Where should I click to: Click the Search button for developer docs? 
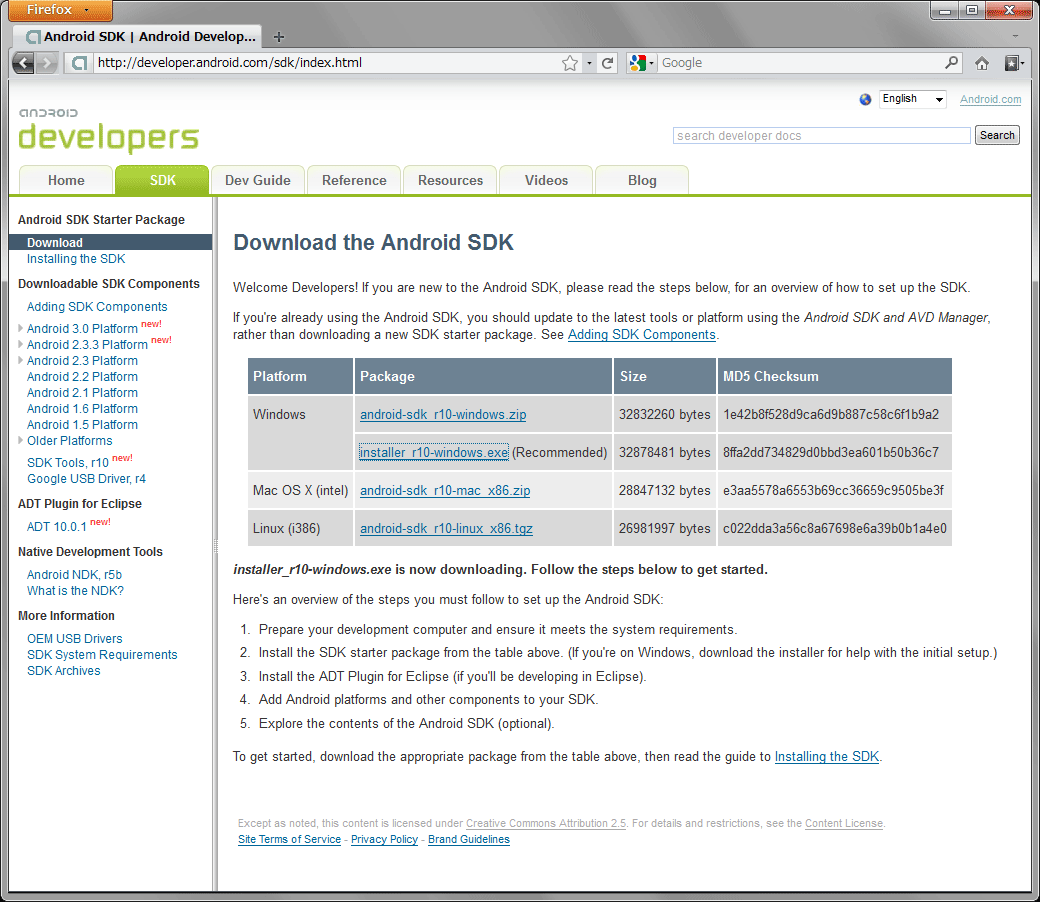[x=997, y=135]
